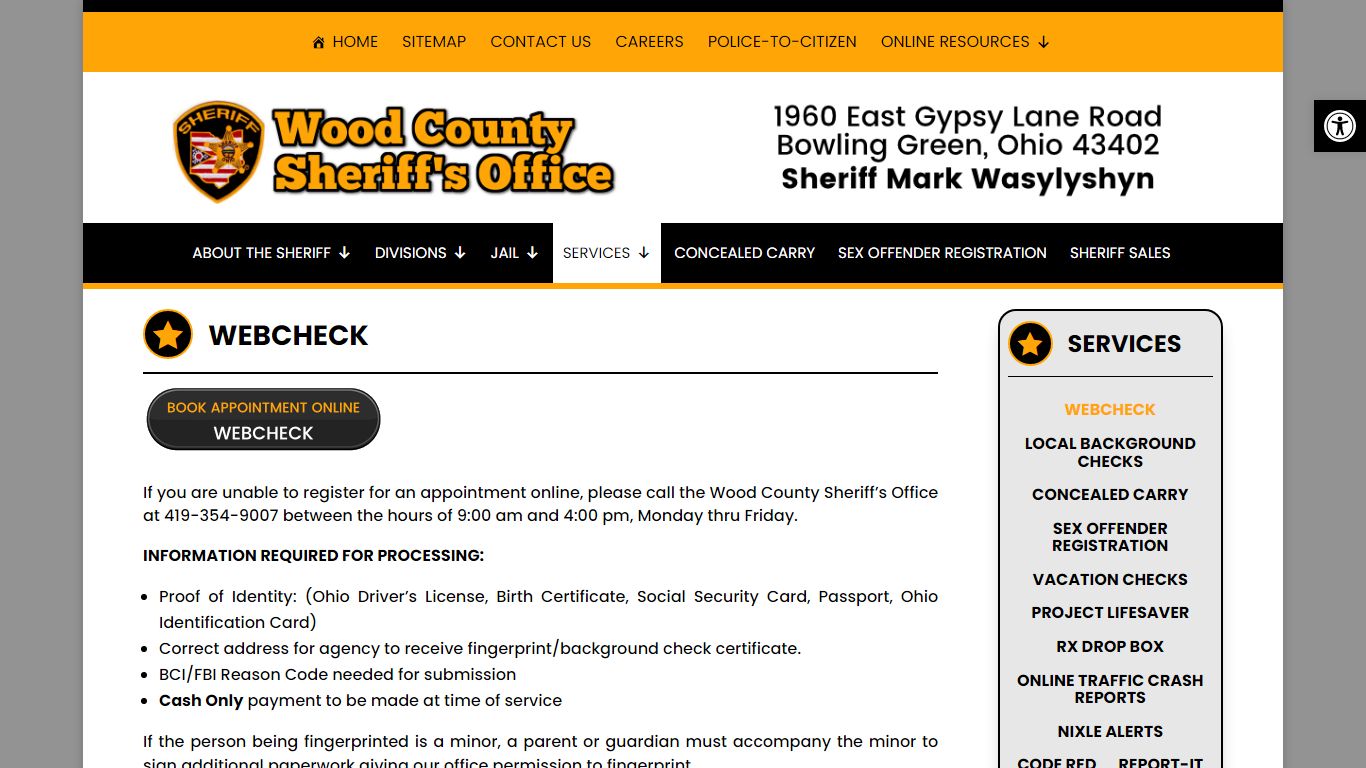This screenshot has height=768, width=1366.
Task: Click the star icon beside the WEBCHECK heading
Action: (x=168, y=334)
